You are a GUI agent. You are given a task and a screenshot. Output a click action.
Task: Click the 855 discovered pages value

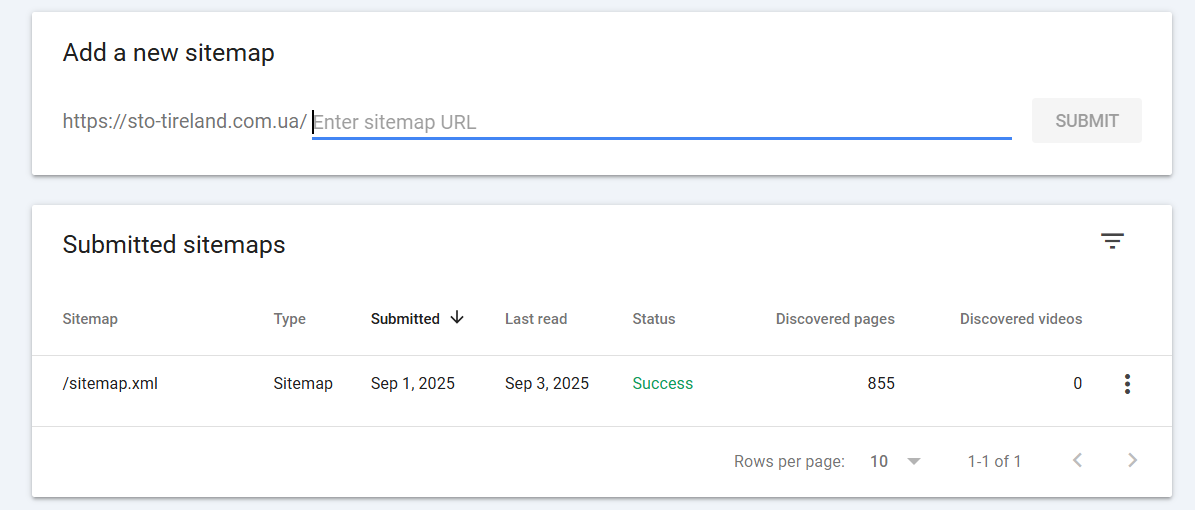click(881, 383)
